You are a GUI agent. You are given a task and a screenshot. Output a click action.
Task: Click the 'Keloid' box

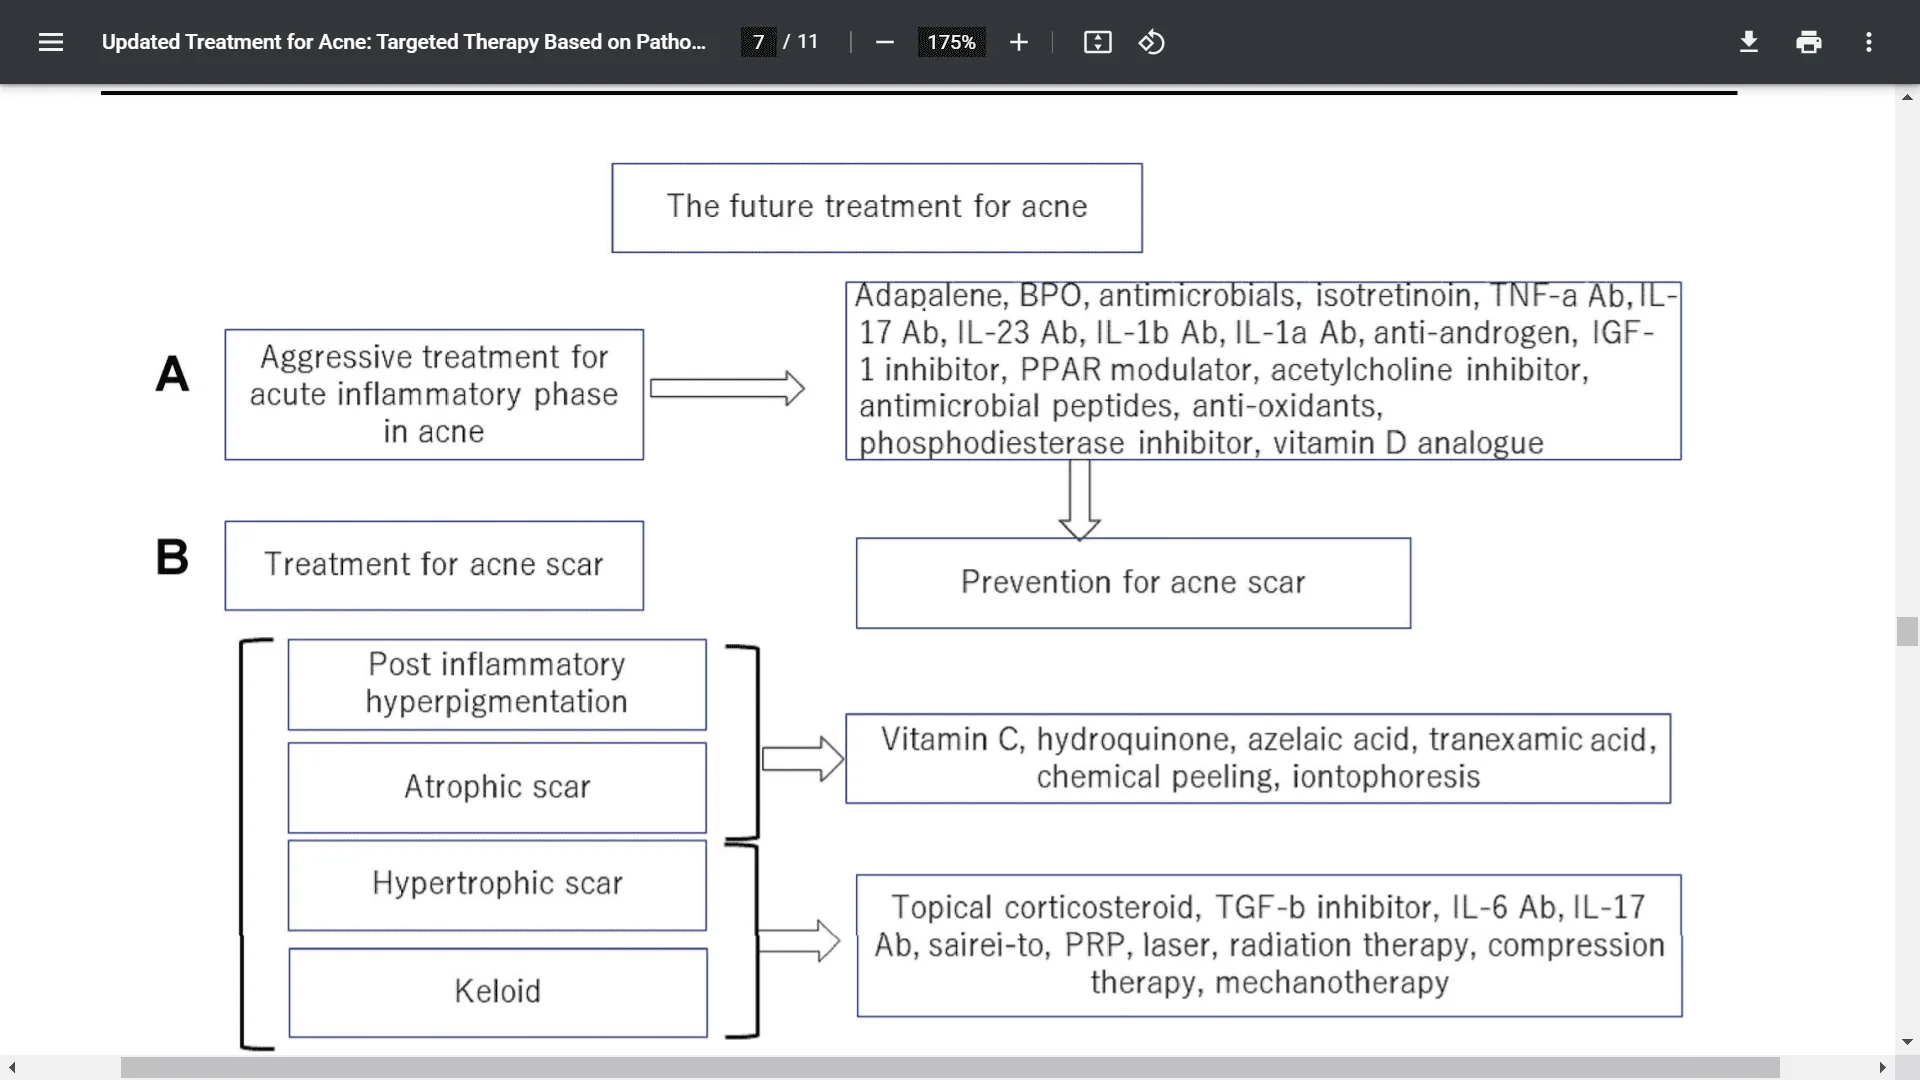tap(498, 992)
